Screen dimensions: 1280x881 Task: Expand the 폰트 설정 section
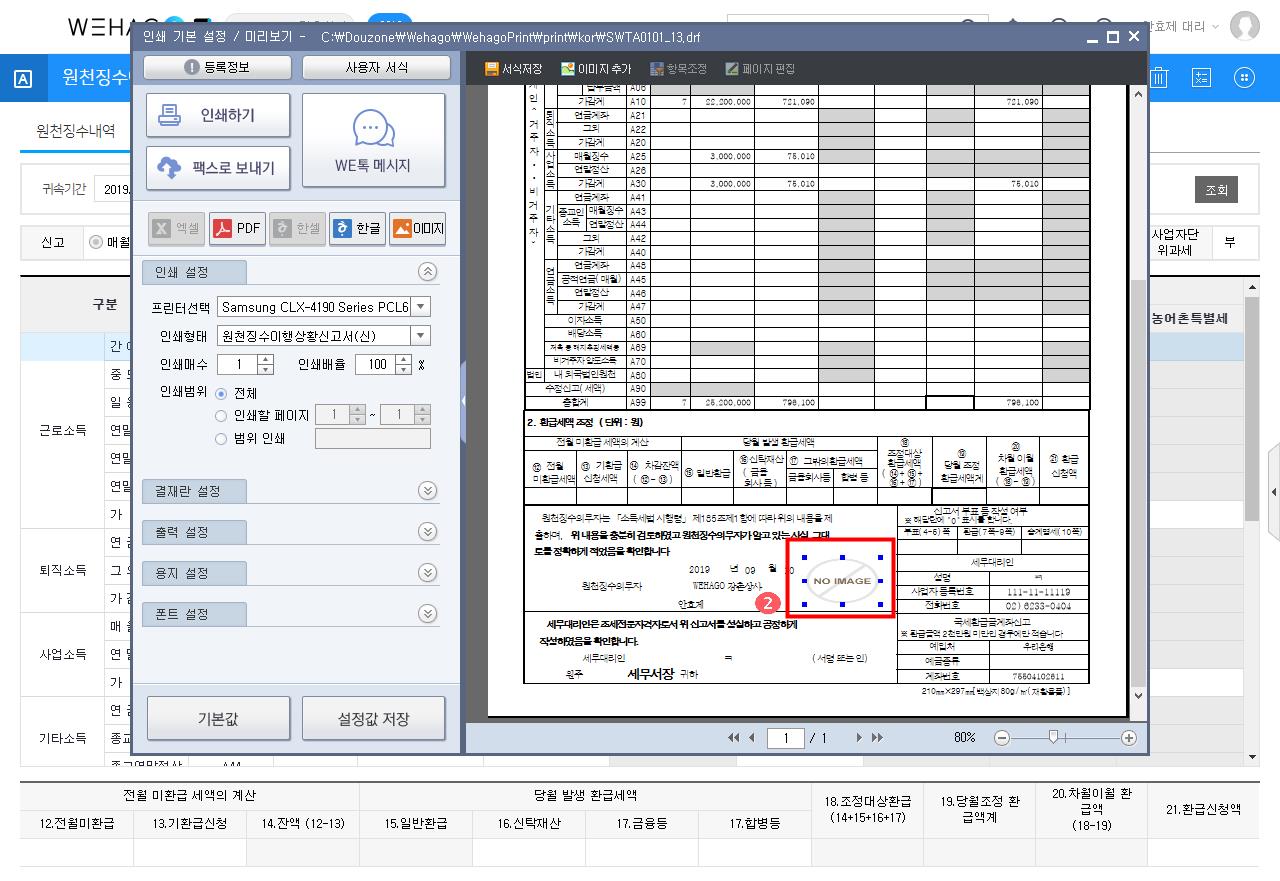click(427, 614)
